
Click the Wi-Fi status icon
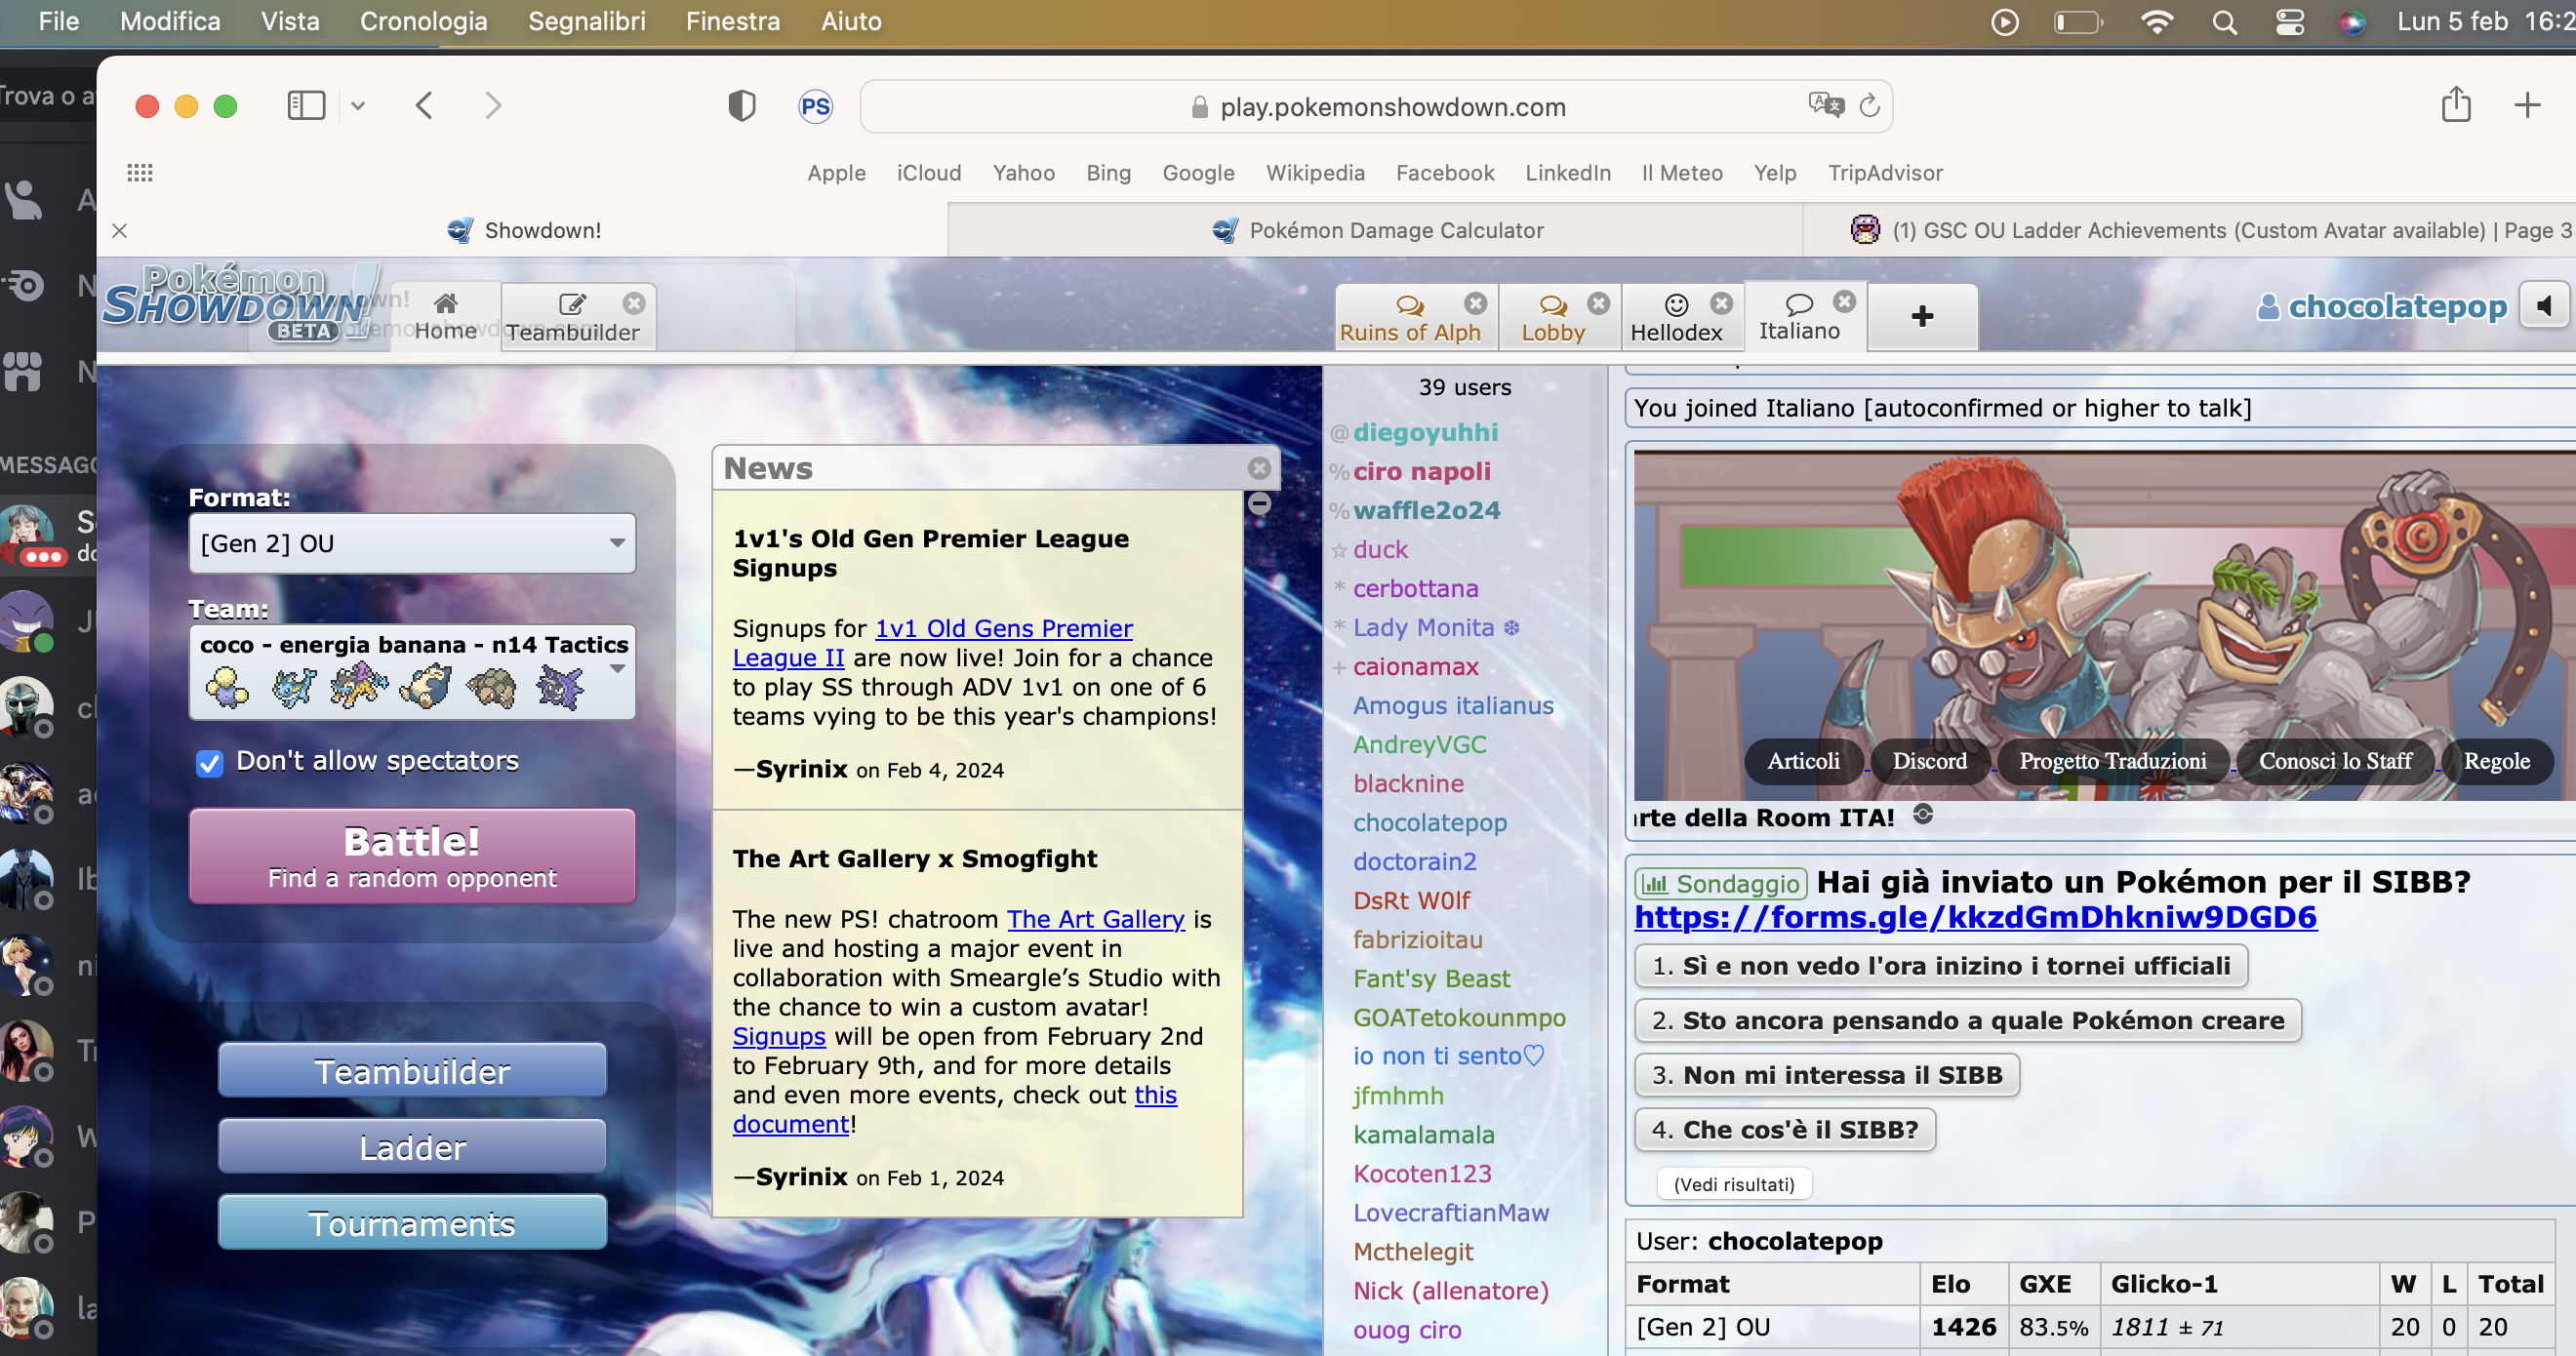(x=2156, y=22)
